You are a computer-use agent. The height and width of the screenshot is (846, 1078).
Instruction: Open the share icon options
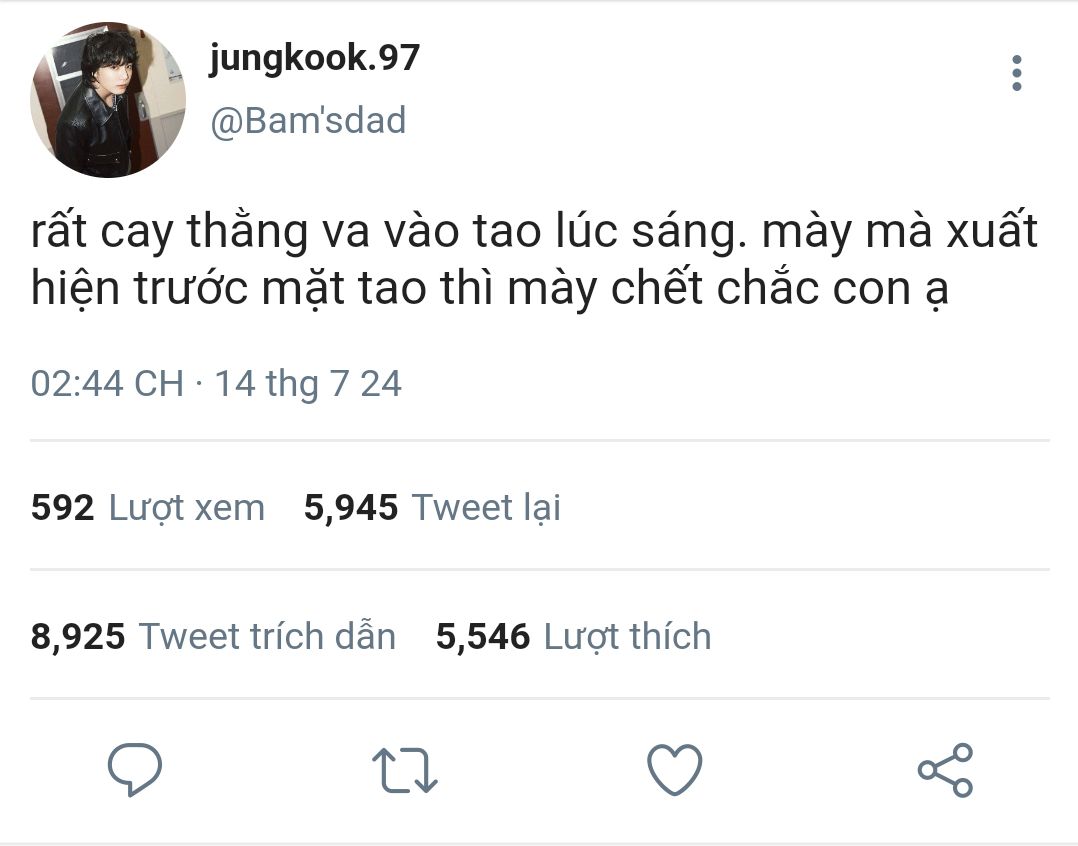(945, 770)
